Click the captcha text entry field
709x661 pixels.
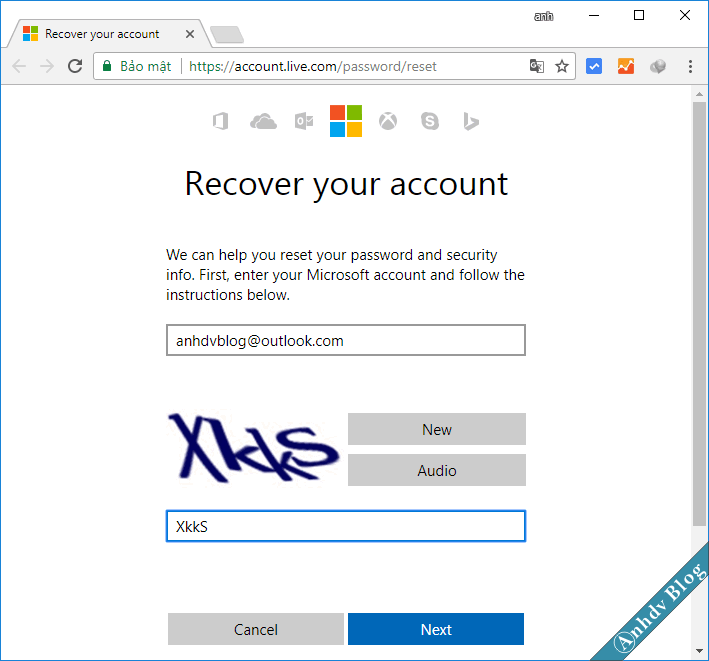click(346, 526)
